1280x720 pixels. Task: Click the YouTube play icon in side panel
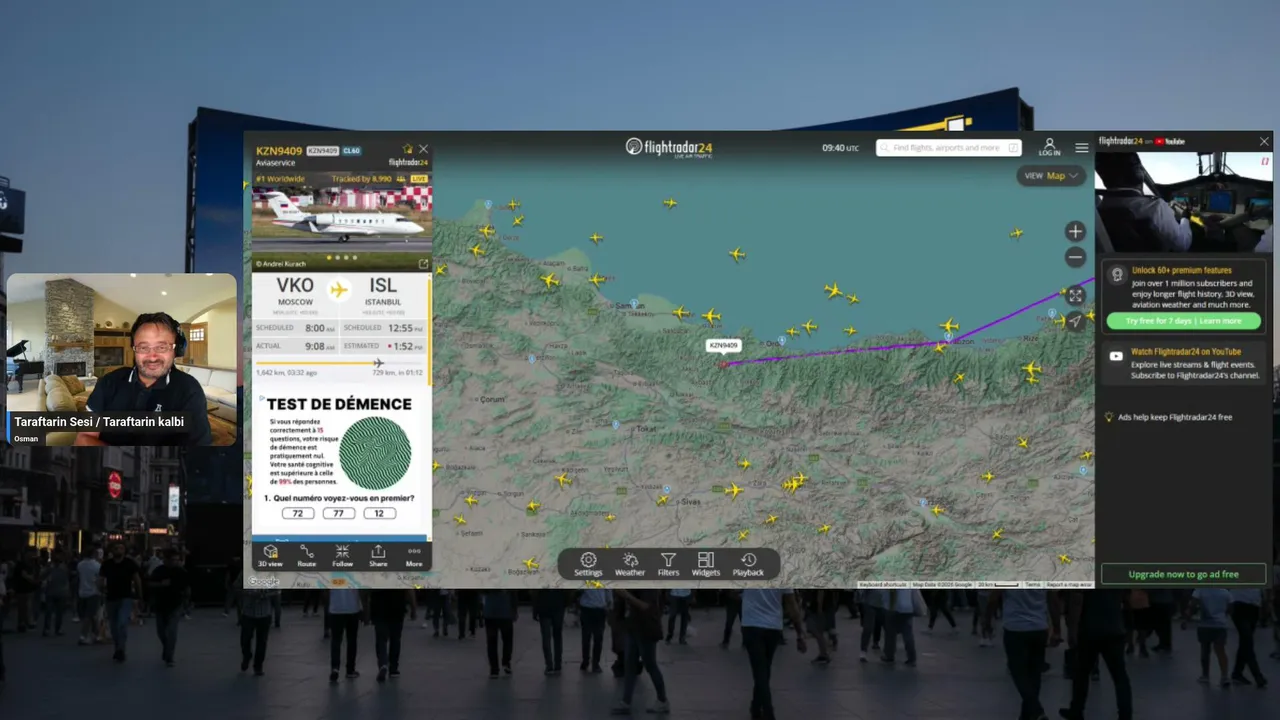(1116, 356)
